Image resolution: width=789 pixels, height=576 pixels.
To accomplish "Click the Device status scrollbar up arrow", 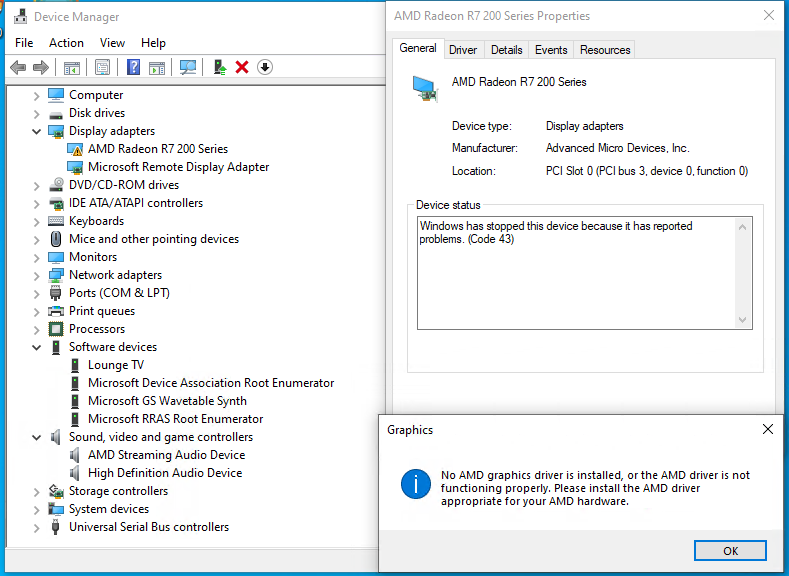I will click(x=743, y=227).
